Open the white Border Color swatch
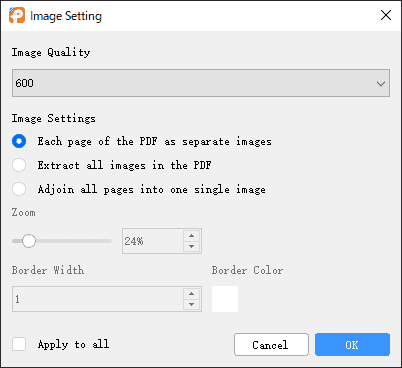This screenshot has width=402, height=368. click(x=225, y=299)
